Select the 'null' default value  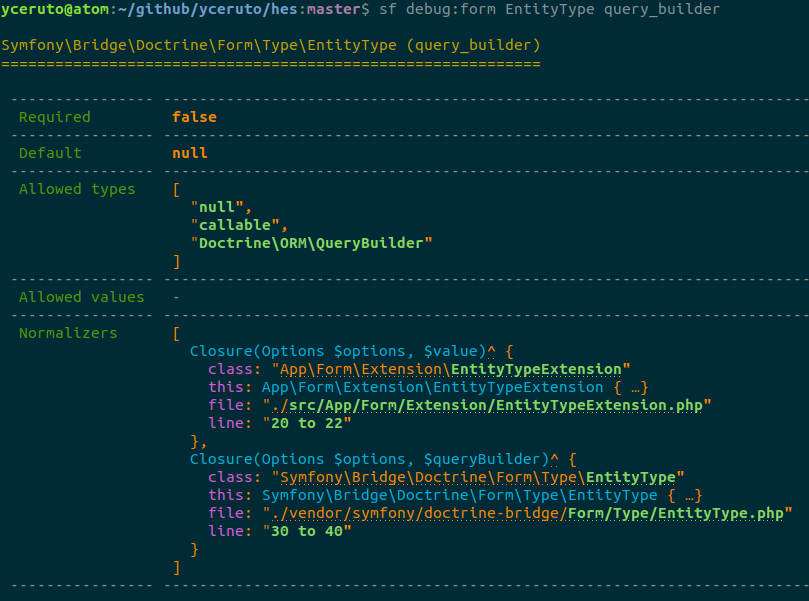click(x=190, y=153)
